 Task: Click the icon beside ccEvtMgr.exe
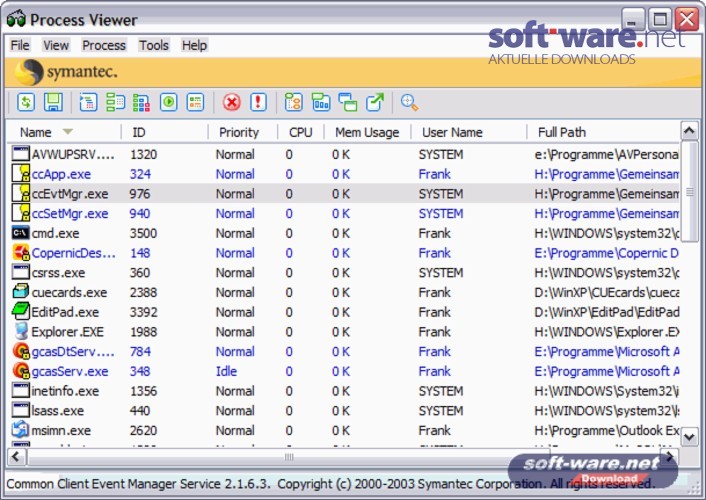20,194
